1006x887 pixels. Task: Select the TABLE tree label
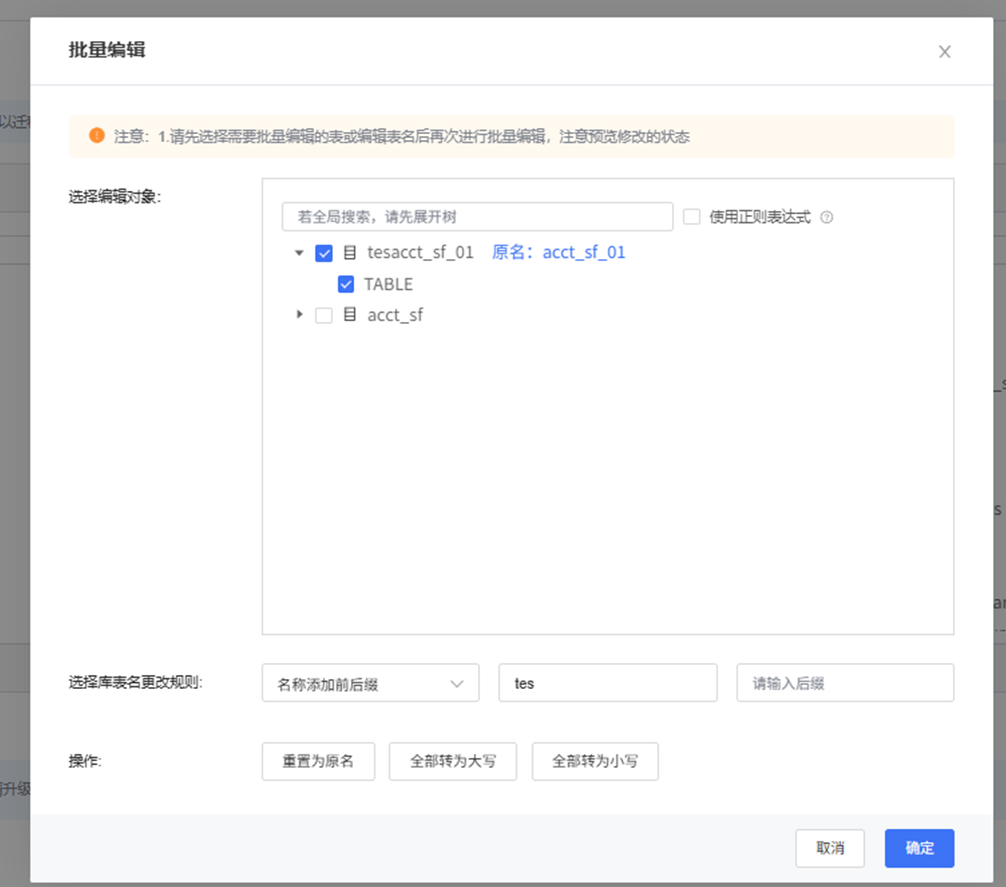(x=389, y=284)
